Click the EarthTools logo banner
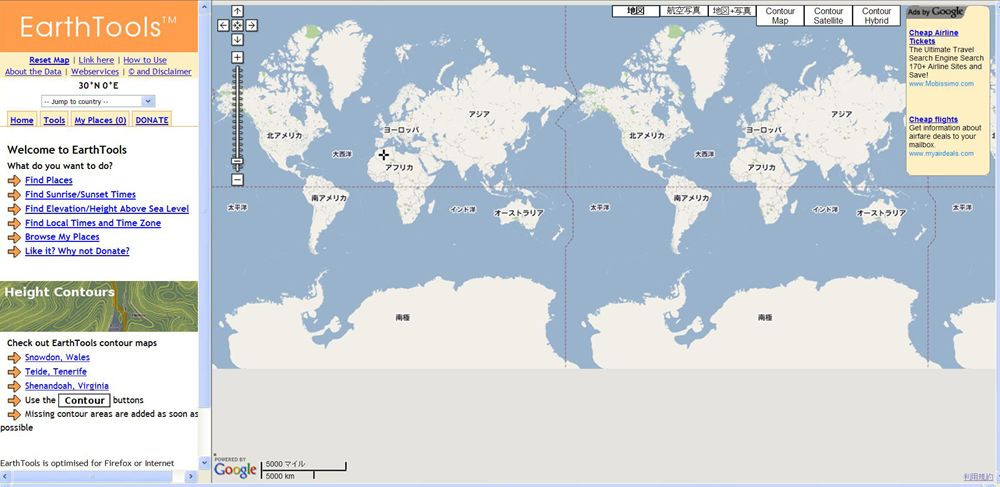The width and height of the screenshot is (1000, 487). pyautogui.click(x=99, y=26)
